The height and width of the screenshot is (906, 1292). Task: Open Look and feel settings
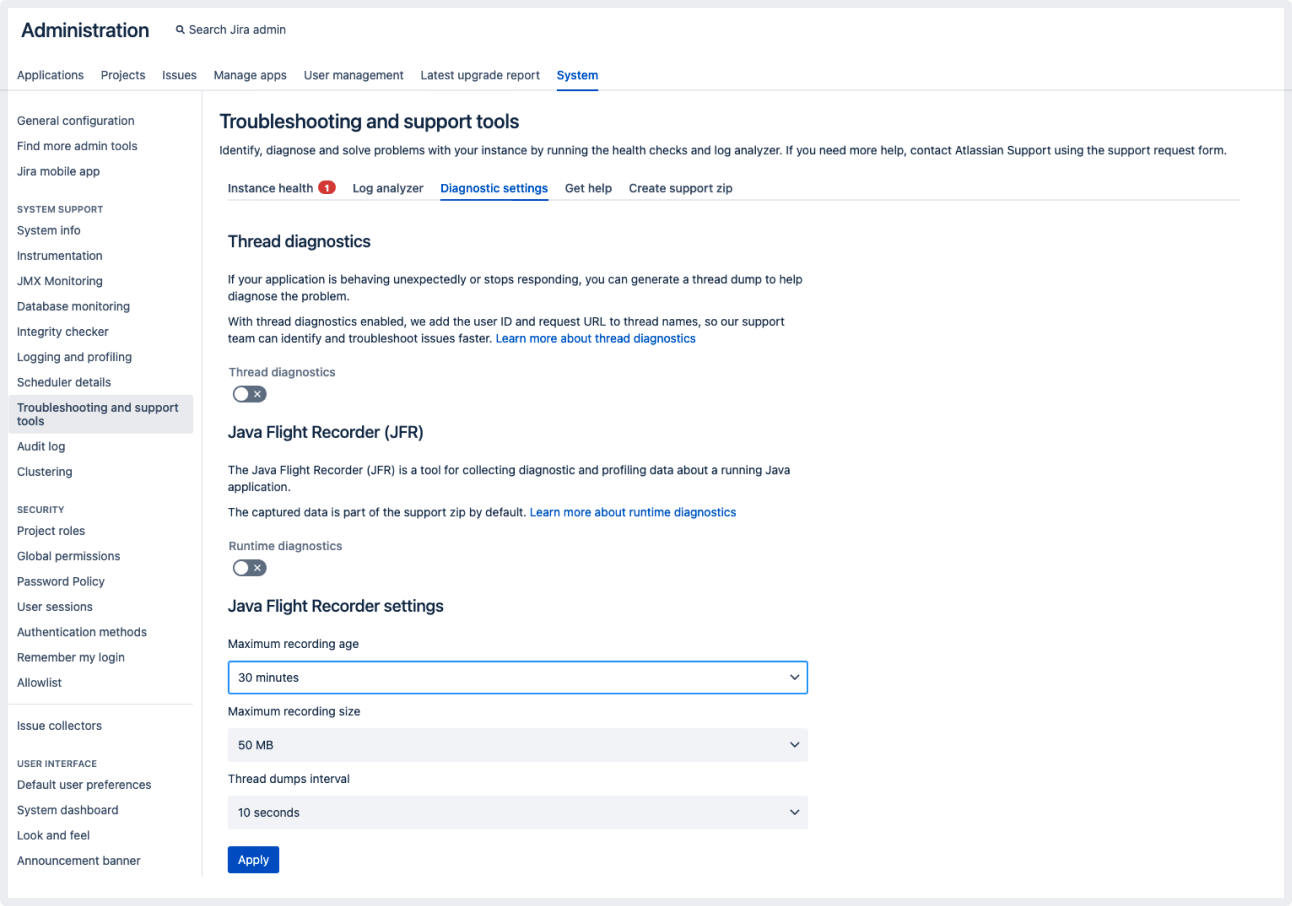pyautogui.click(x=53, y=835)
